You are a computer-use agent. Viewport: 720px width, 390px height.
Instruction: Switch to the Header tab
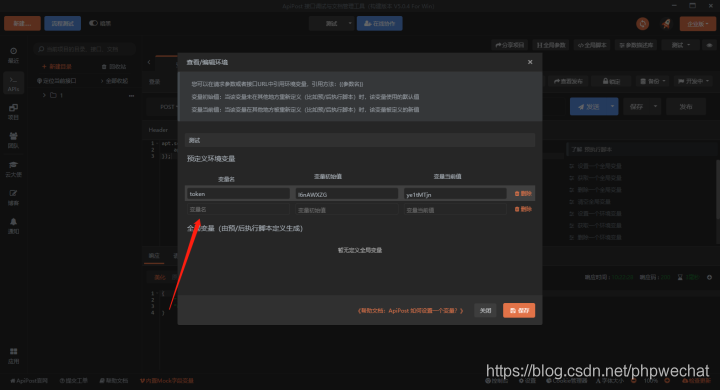click(158, 130)
